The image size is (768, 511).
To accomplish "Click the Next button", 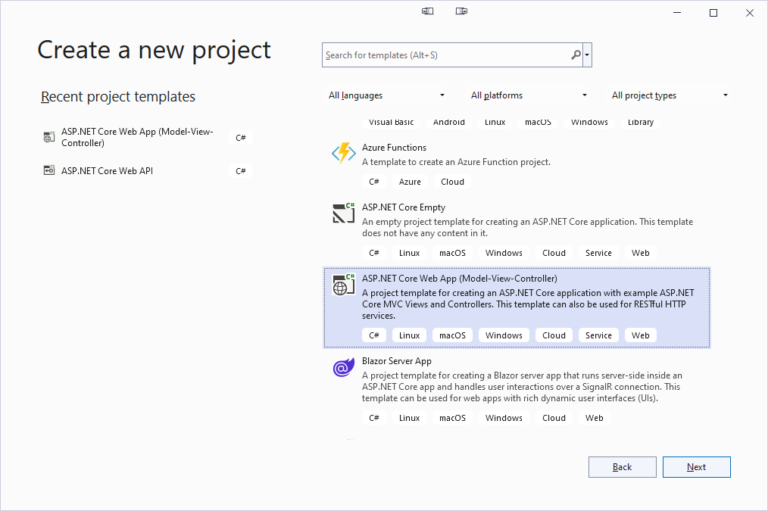I will click(x=696, y=467).
